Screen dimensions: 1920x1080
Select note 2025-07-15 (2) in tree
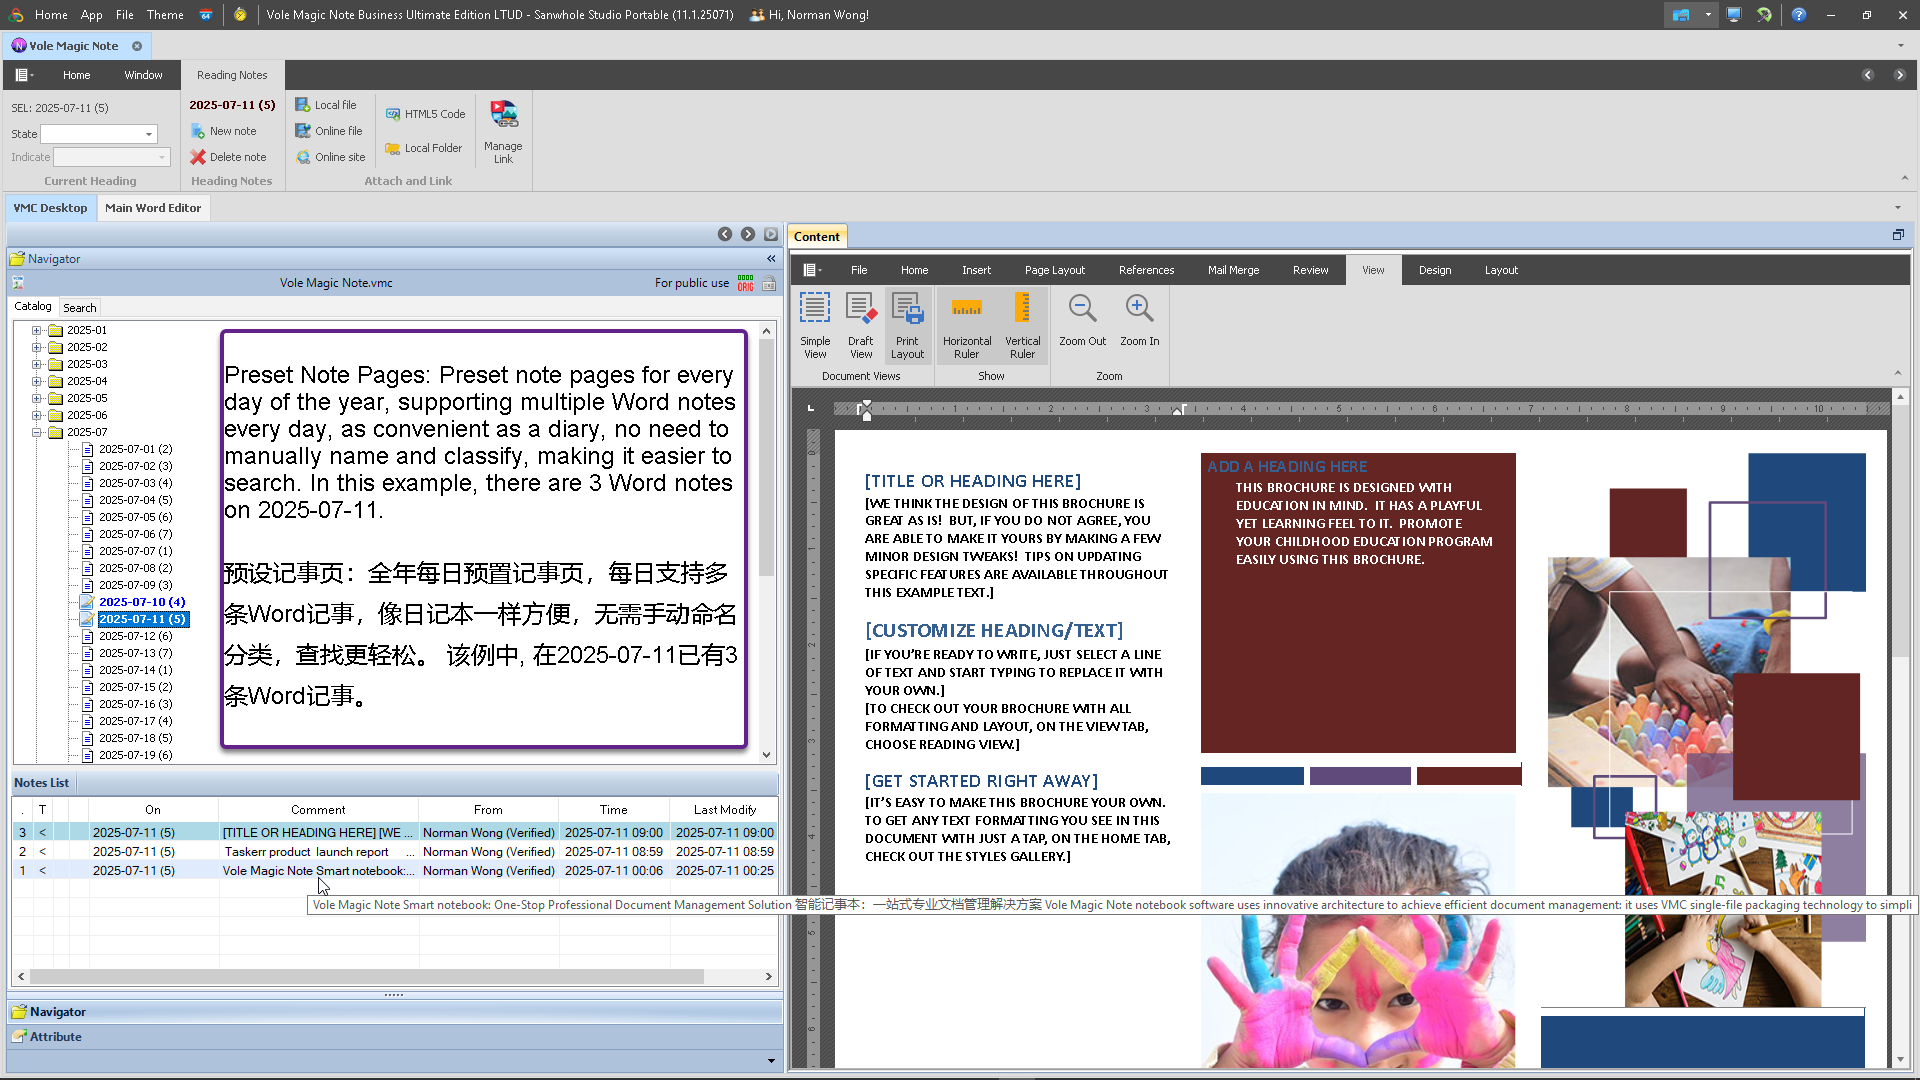click(x=135, y=687)
